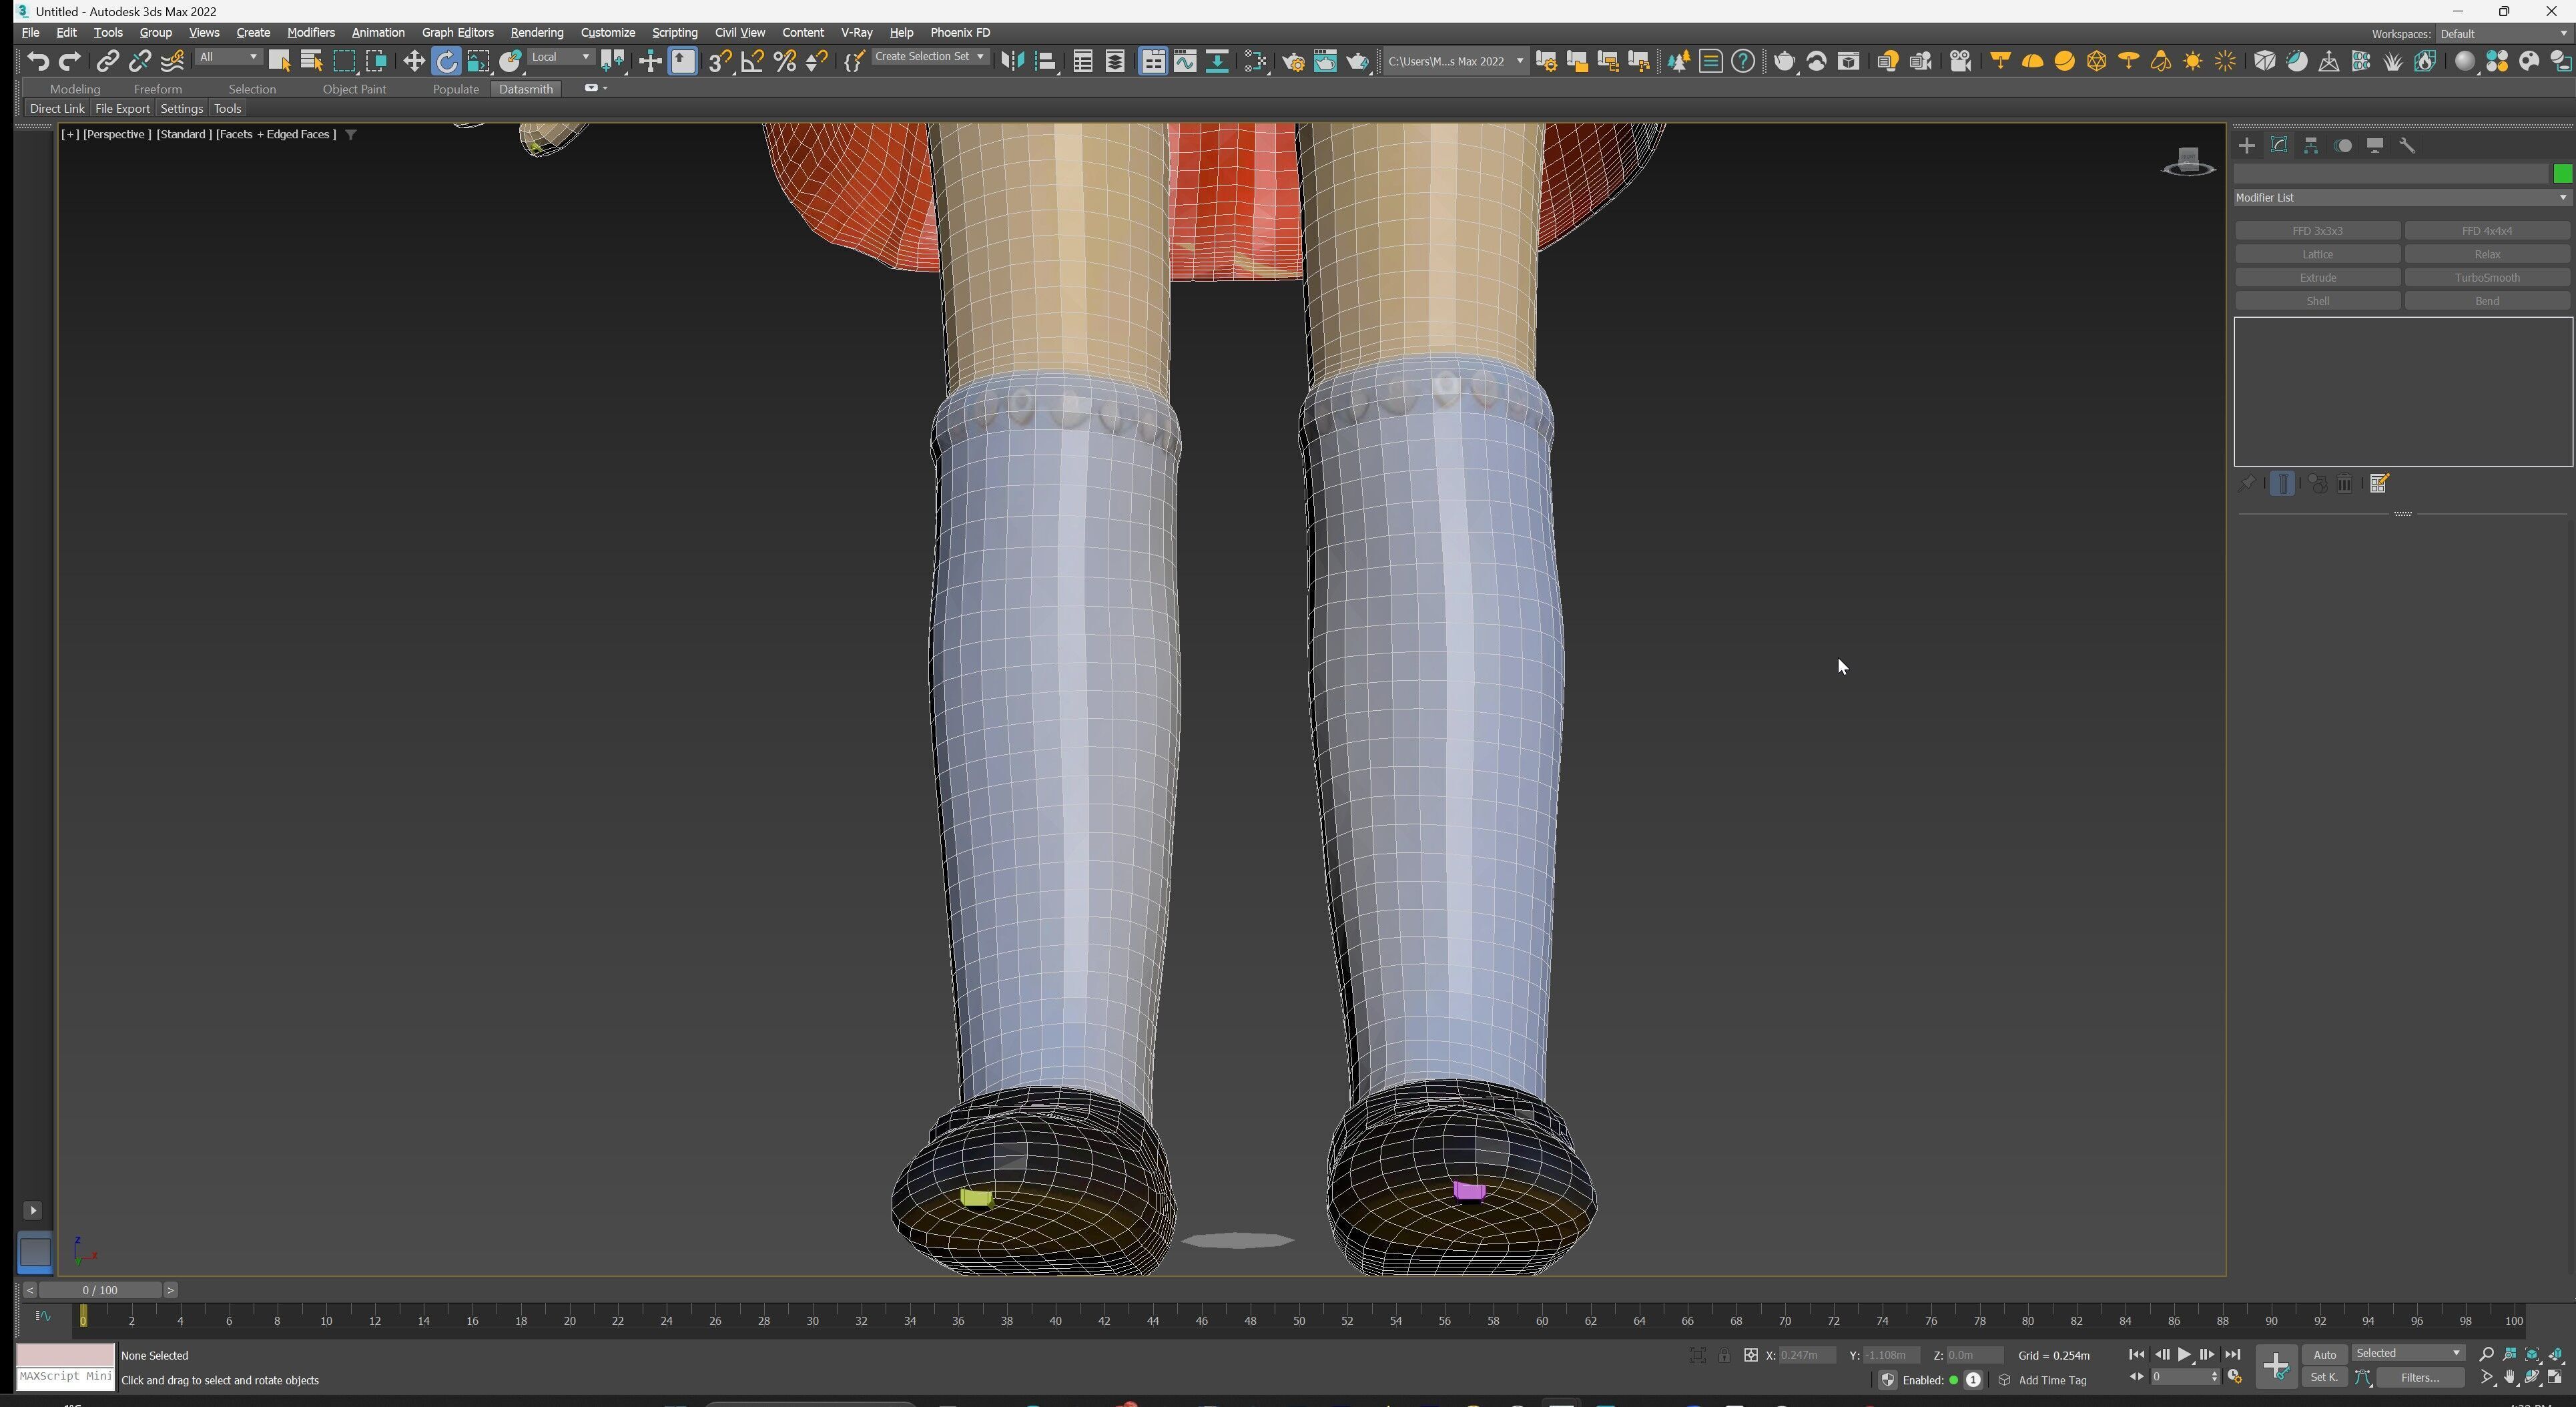2576x1407 pixels.
Task: Toggle the Angle Snap icon
Action: click(752, 62)
